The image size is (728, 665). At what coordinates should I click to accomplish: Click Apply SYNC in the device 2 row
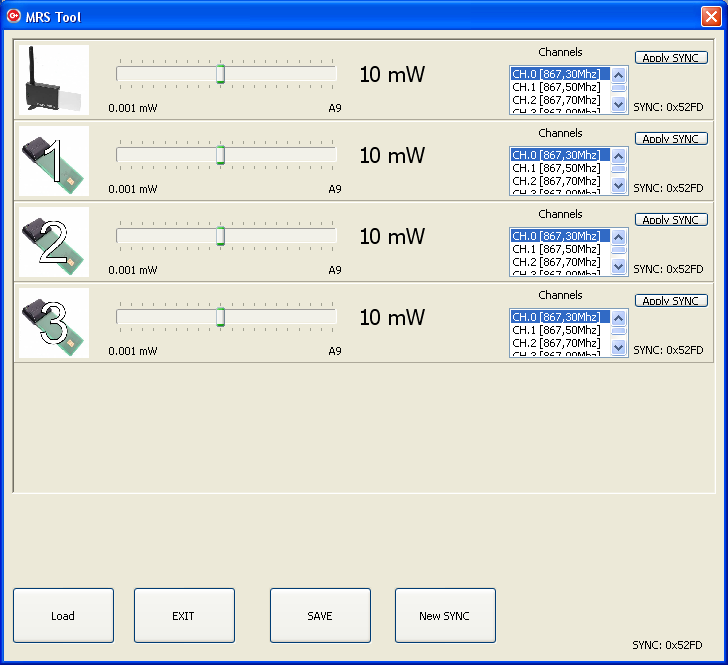tap(671, 220)
